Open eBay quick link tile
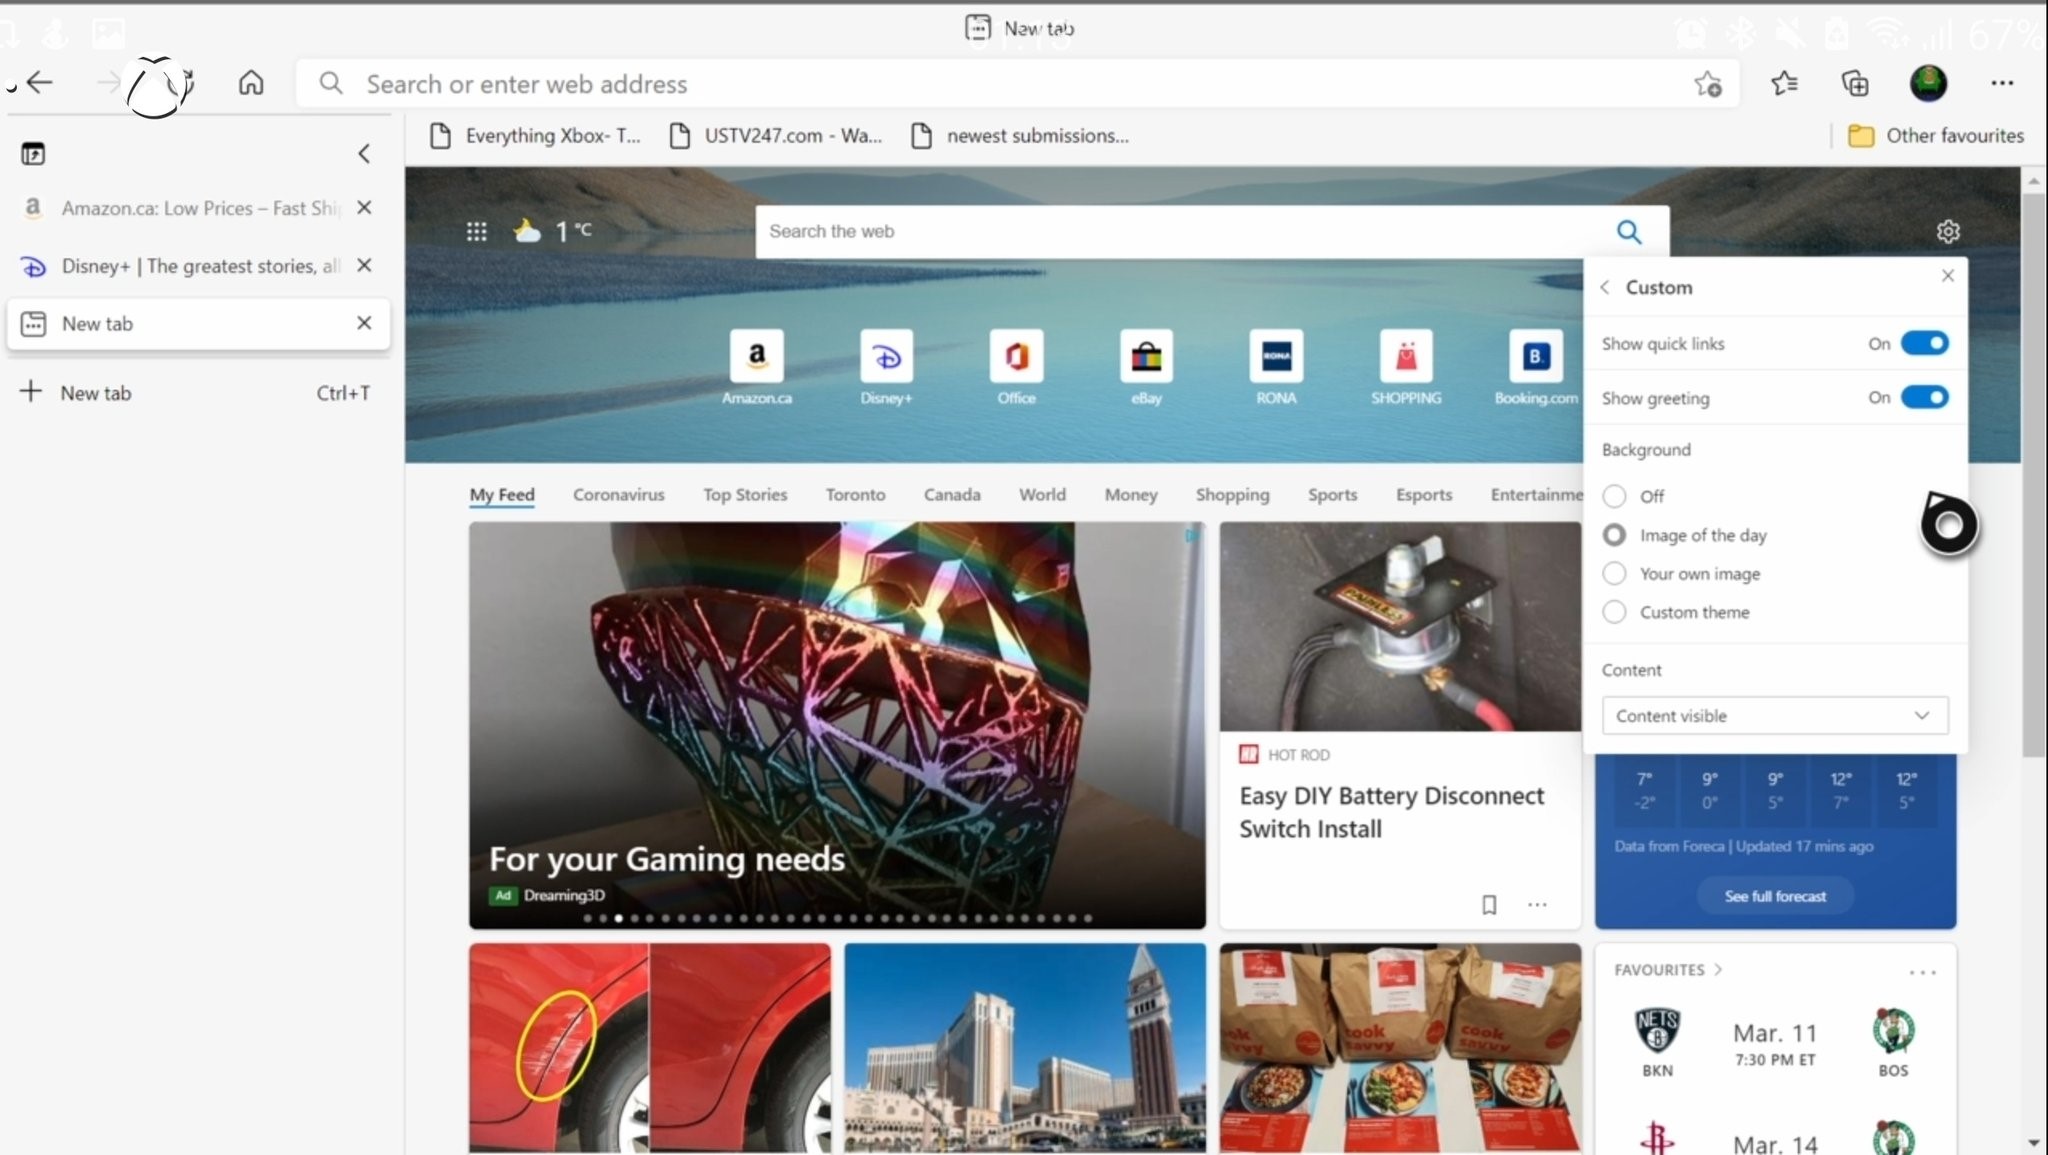This screenshot has width=2048, height=1155. coord(1147,367)
